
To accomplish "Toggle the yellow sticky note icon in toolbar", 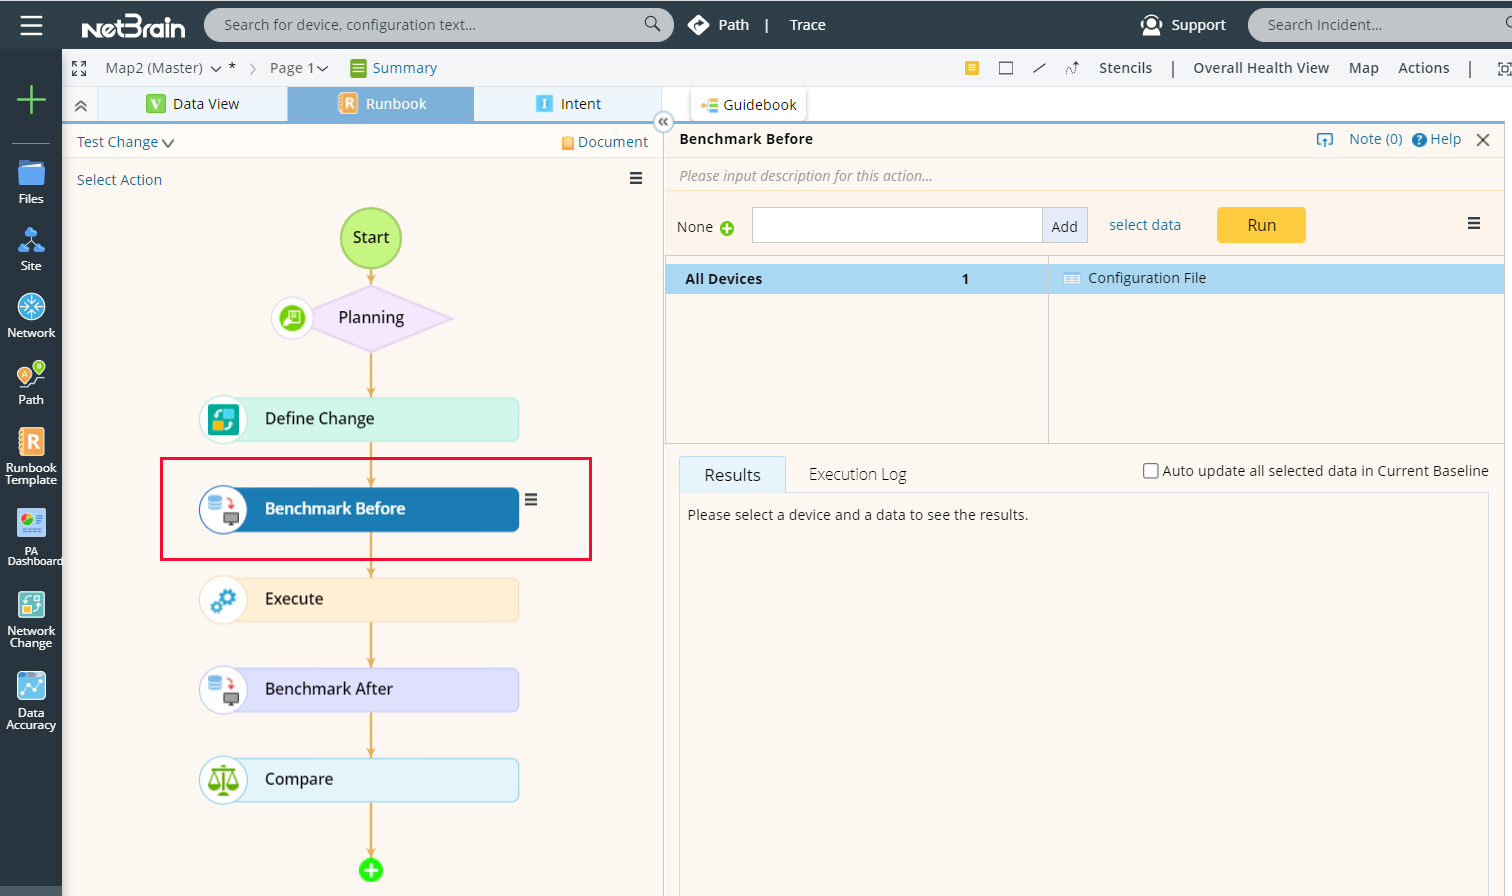I will (x=972, y=67).
